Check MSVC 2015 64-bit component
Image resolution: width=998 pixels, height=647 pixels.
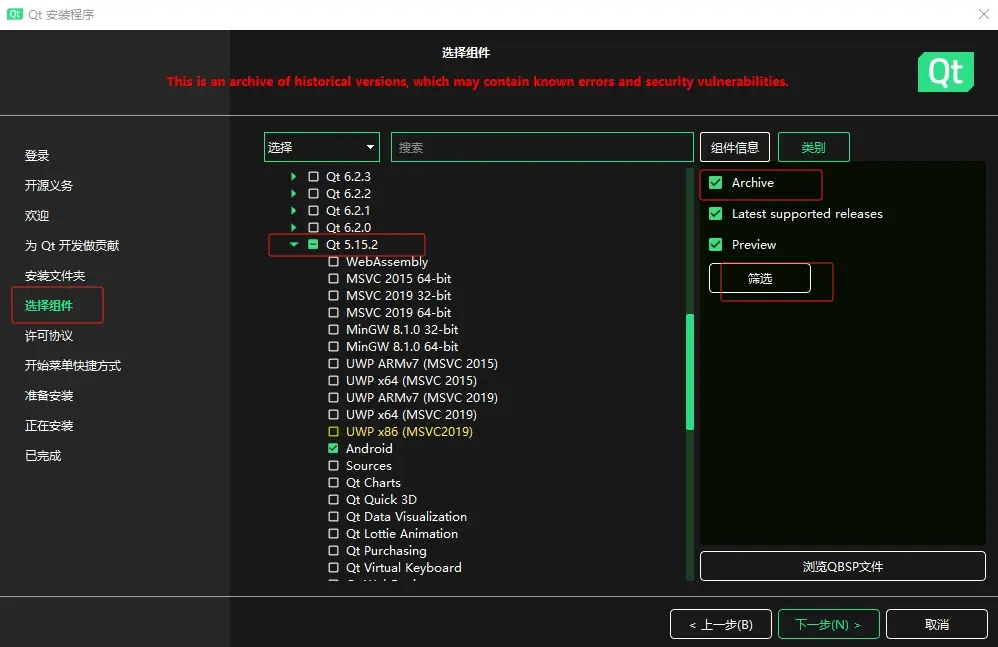point(333,279)
